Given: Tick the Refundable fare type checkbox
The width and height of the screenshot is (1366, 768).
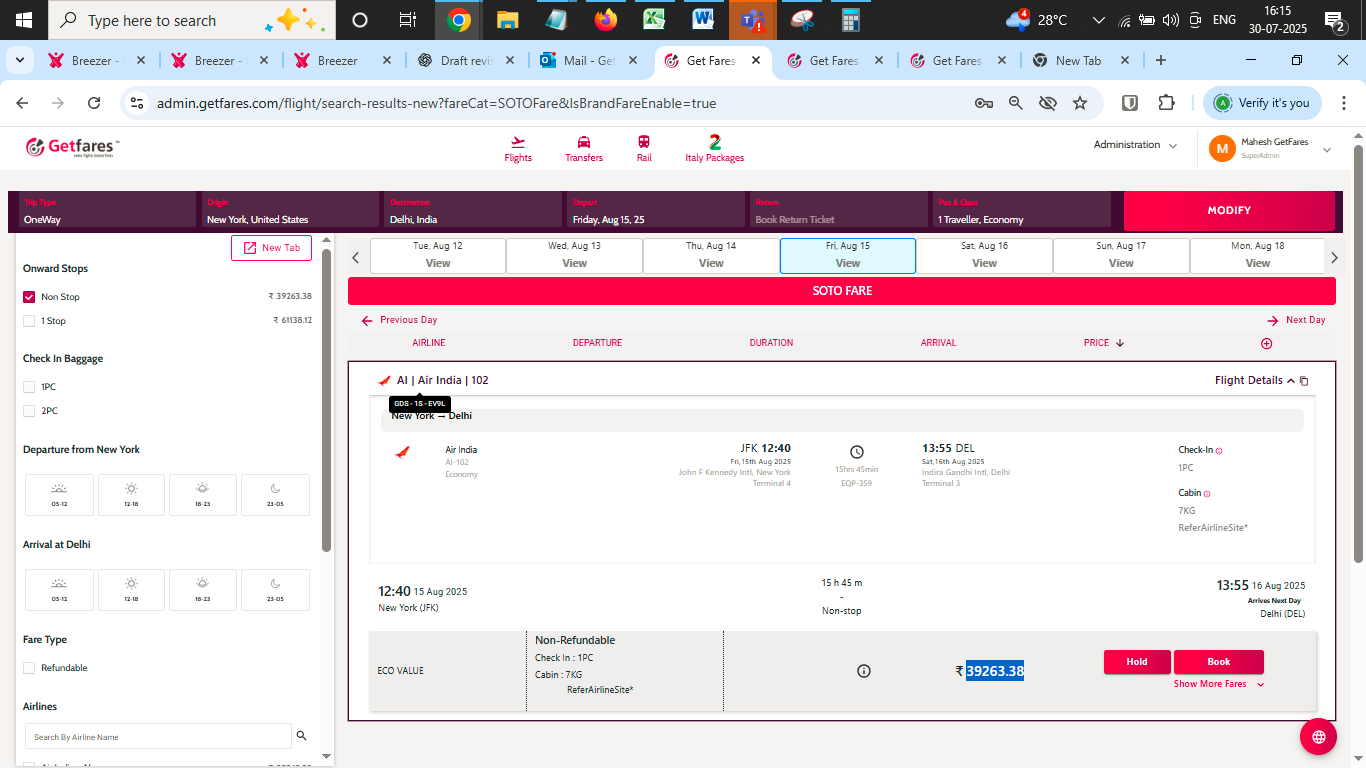Looking at the screenshot, I should pyautogui.click(x=29, y=668).
